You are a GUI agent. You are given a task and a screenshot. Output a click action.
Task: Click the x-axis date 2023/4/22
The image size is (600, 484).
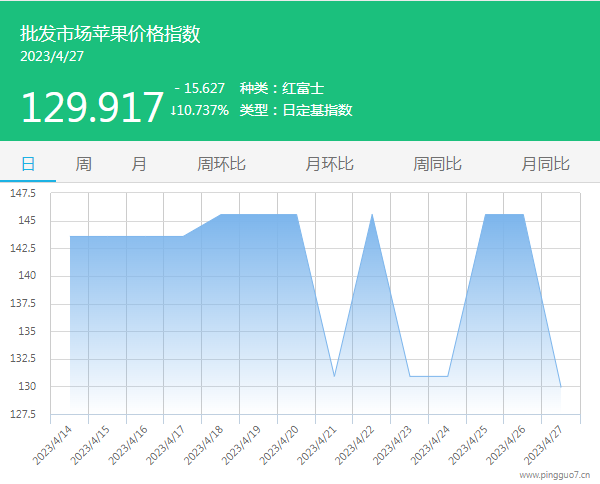[x=354, y=446]
